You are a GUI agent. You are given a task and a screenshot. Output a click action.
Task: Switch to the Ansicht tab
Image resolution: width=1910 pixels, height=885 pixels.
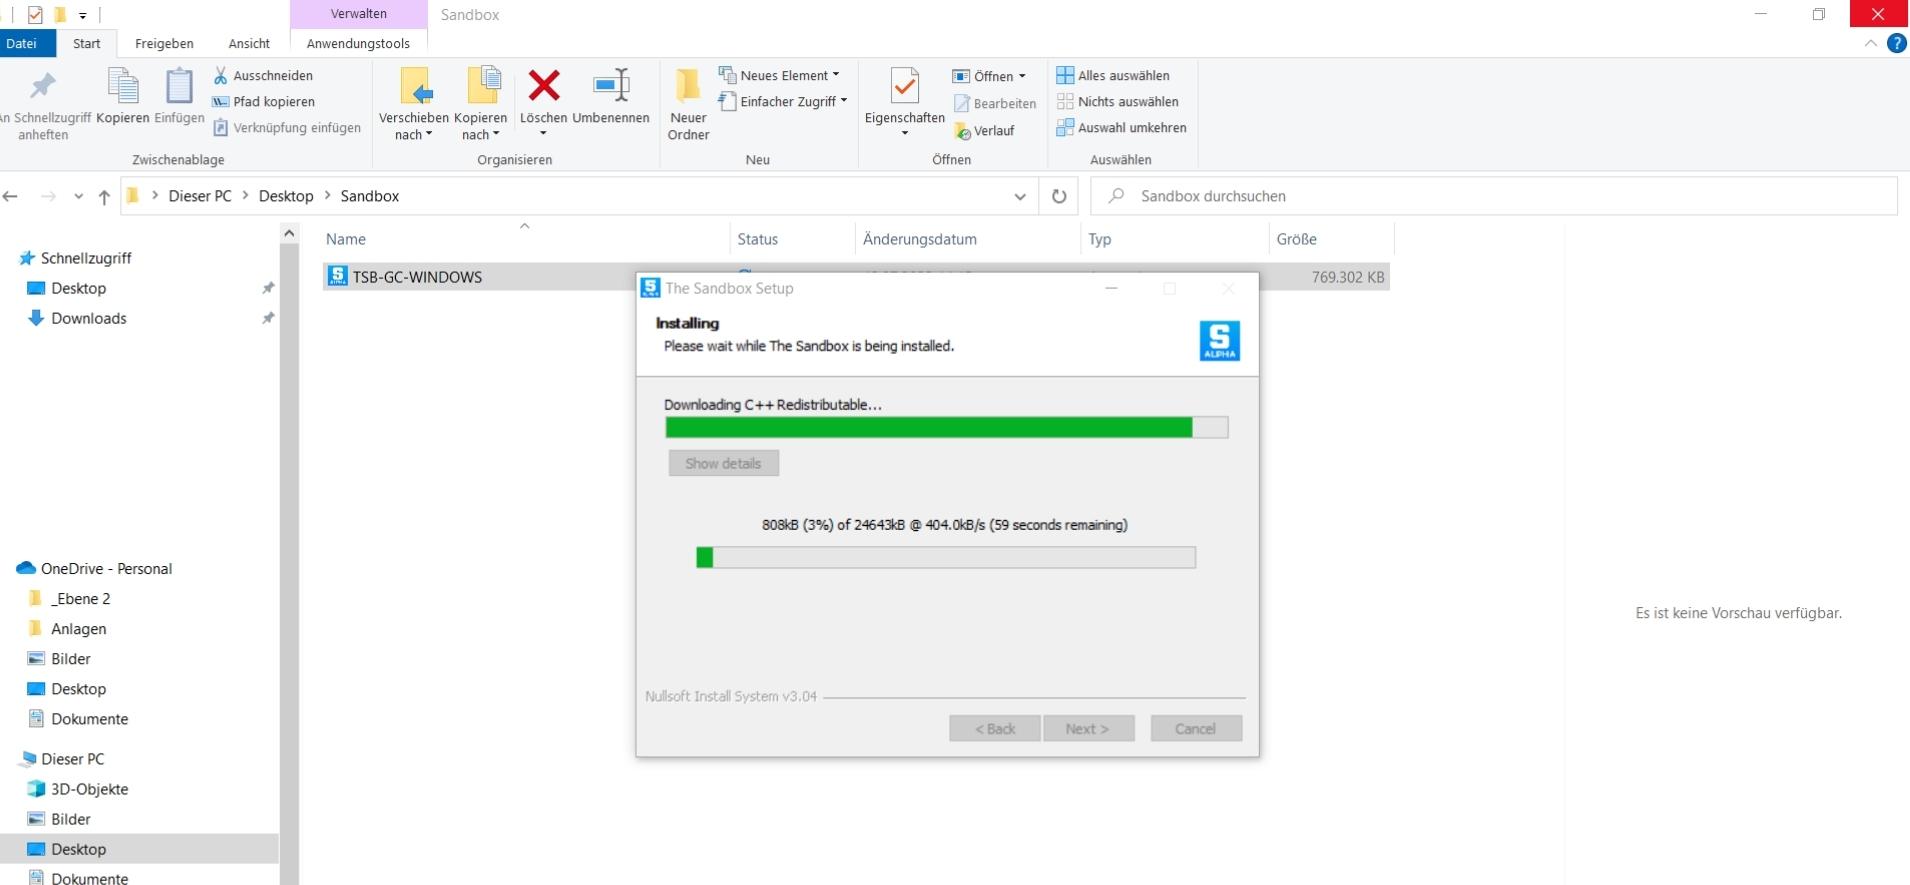249,43
